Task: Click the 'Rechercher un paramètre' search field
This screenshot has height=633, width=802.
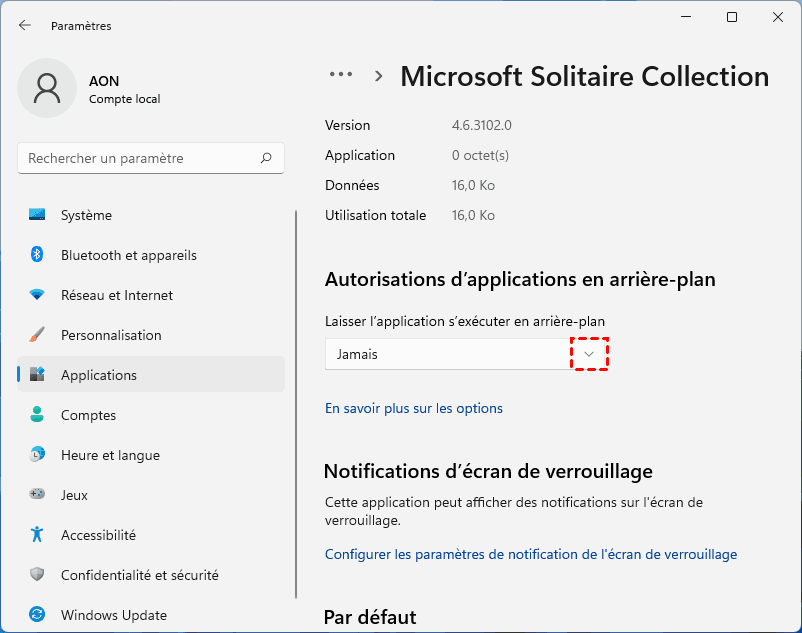Action: pyautogui.click(x=140, y=158)
